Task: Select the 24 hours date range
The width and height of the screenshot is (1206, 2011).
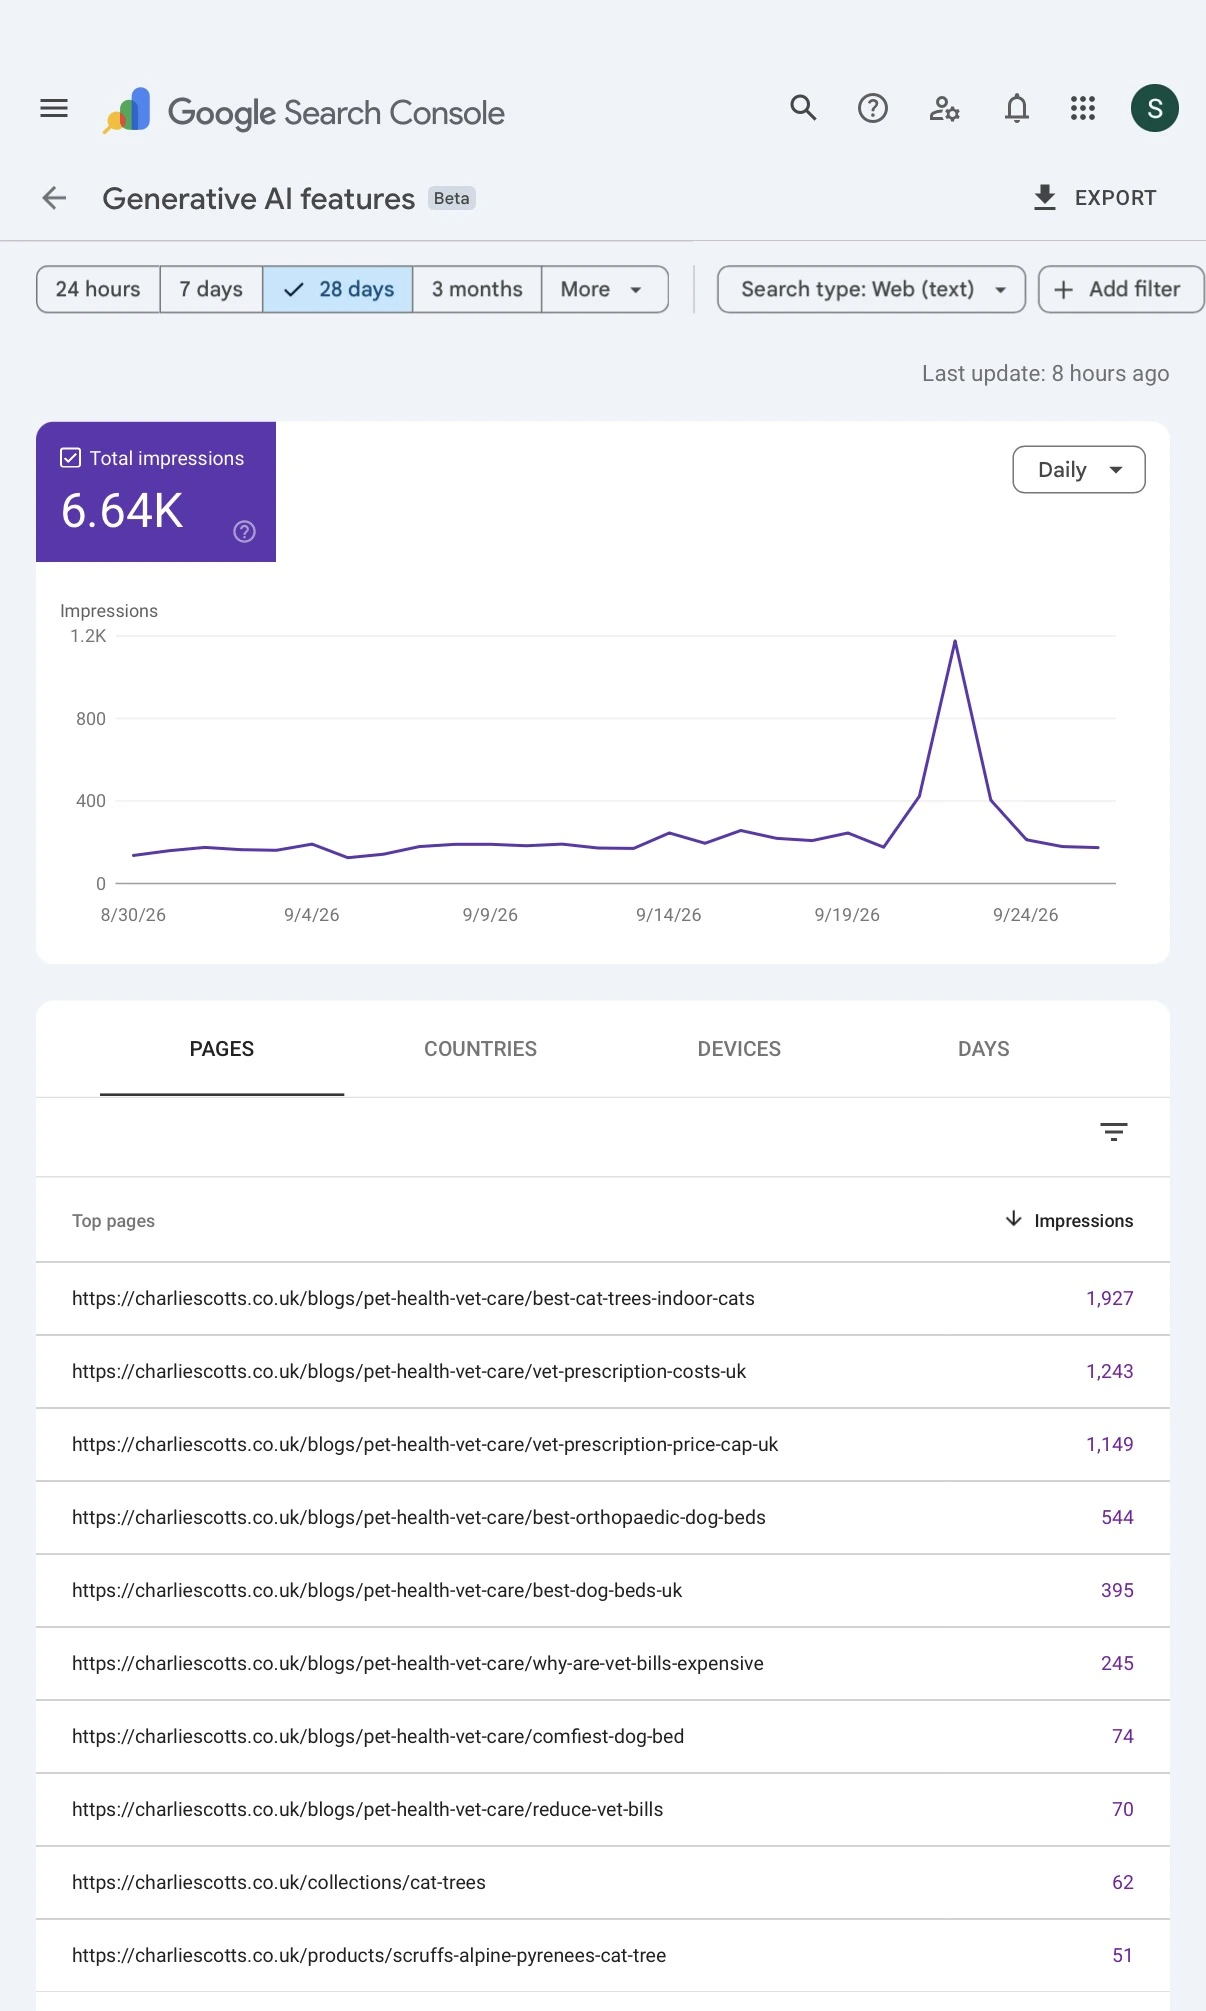Action: click(98, 289)
